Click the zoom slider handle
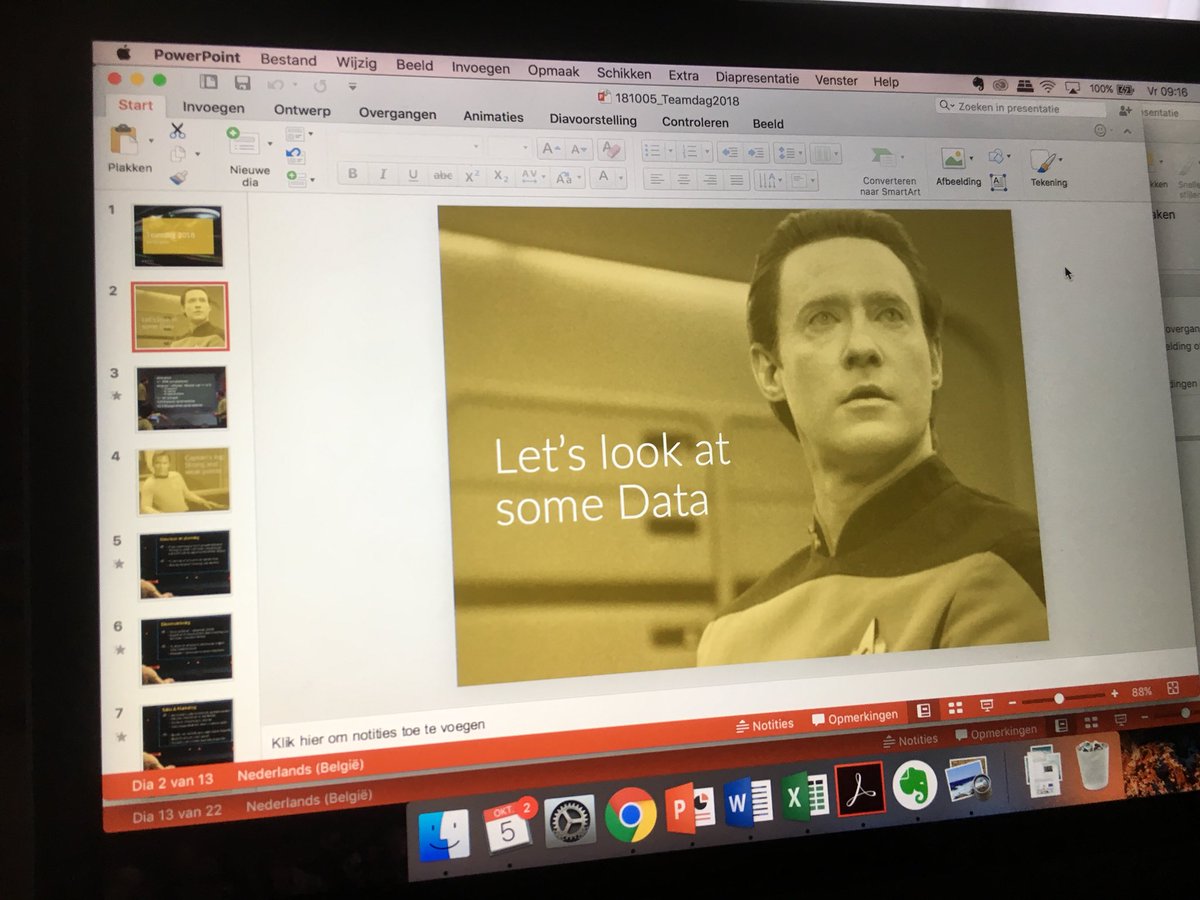 pyautogui.click(x=1059, y=697)
